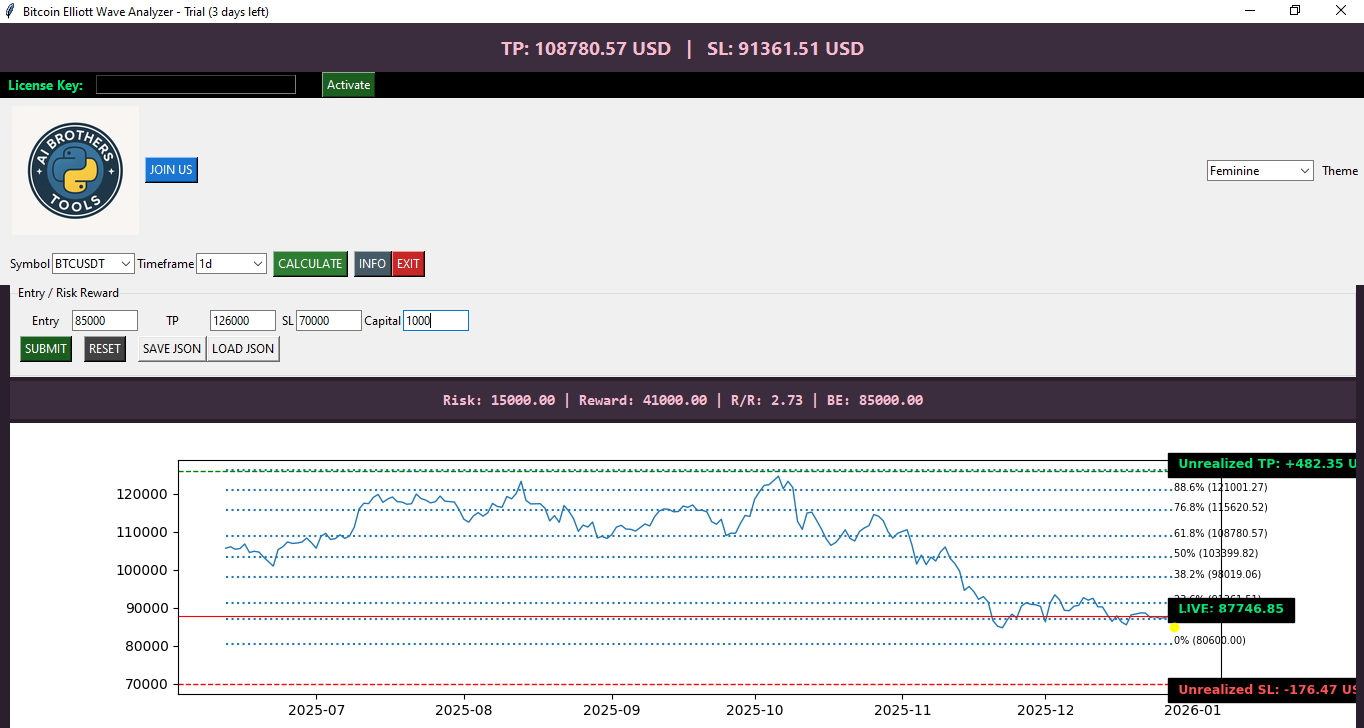1364x728 pixels.
Task: Select the TP field showing 126000
Action: [x=243, y=321]
